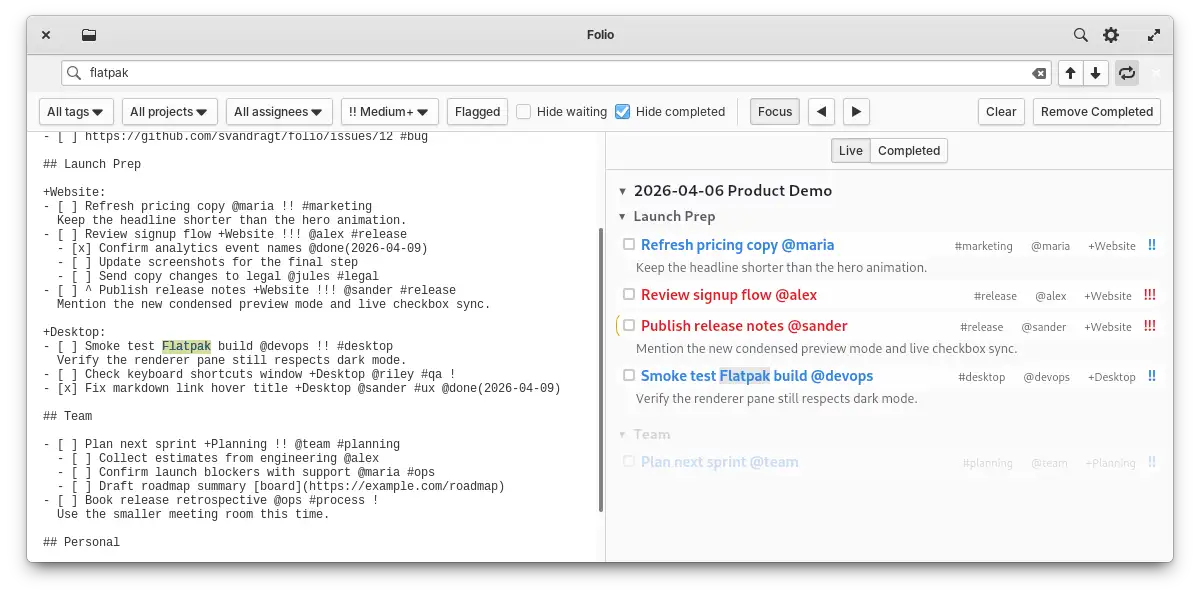Click the 'Check keyboard shortcuts window' editor line
Screen dimensions: 1200x602
pyautogui.click(x=249, y=374)
